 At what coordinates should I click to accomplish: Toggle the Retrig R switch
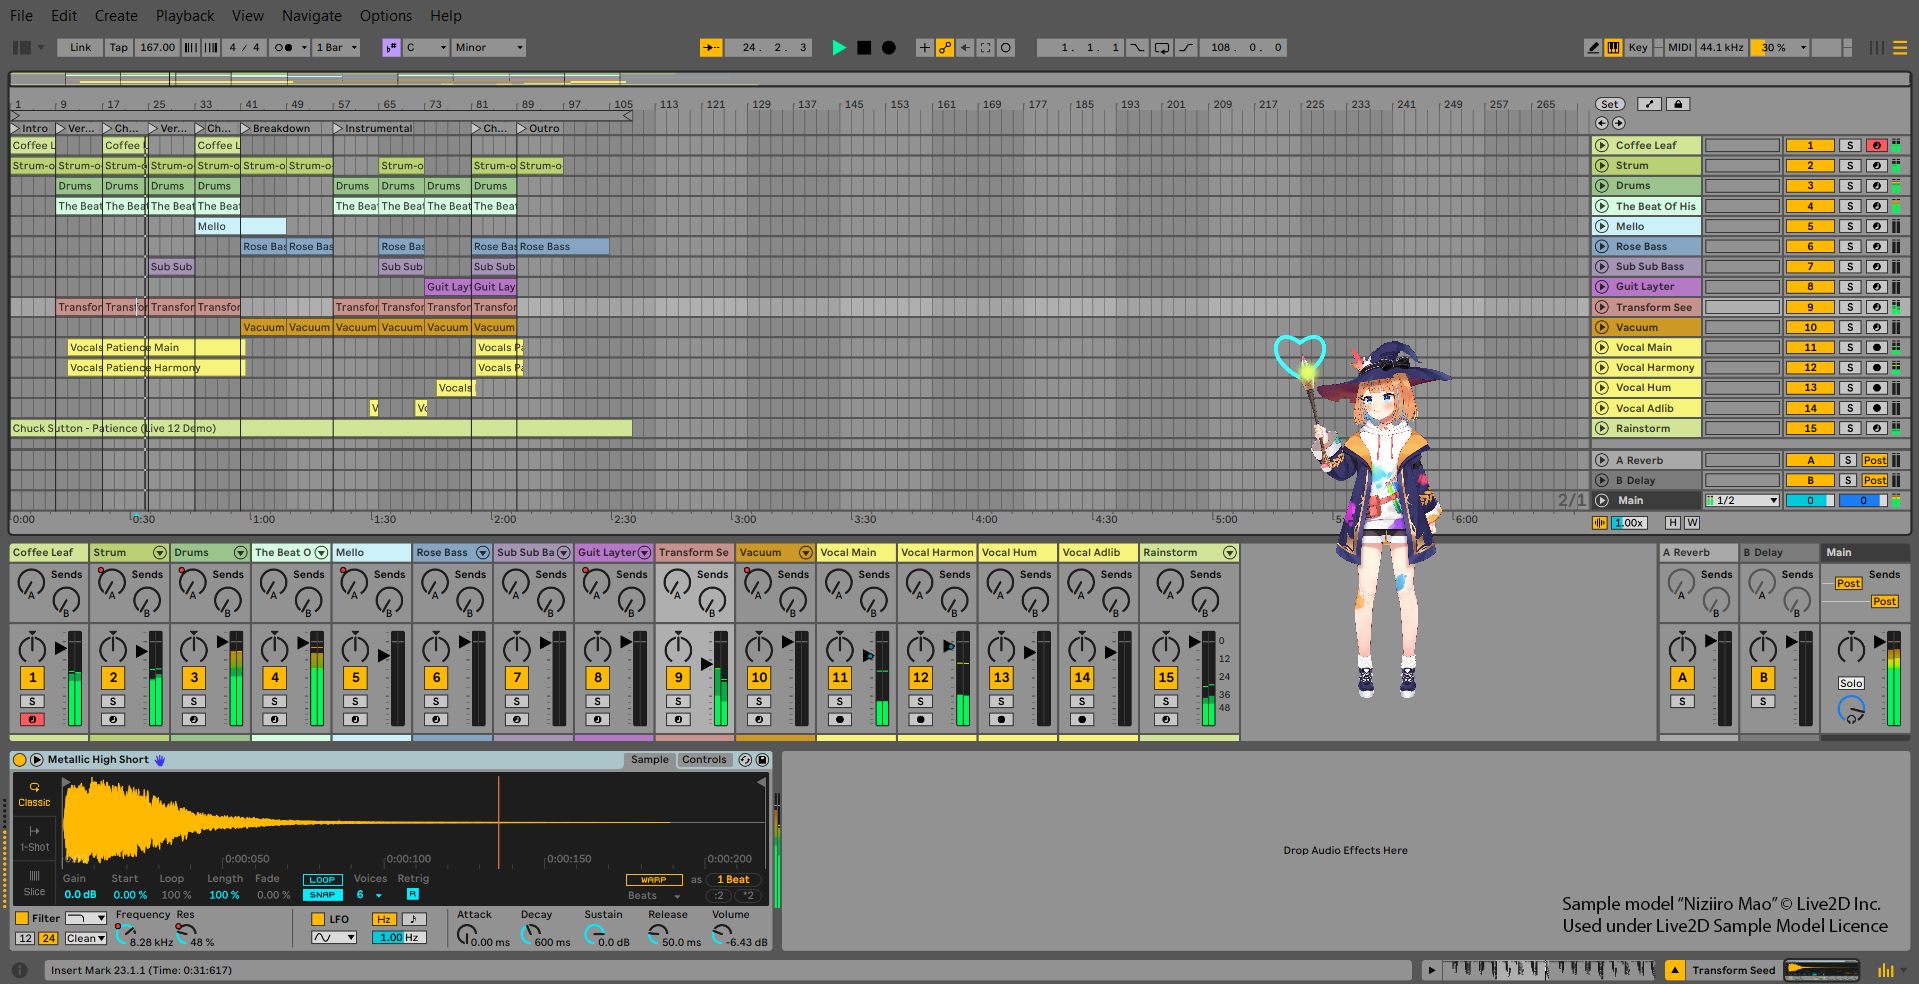click(412, 894)
